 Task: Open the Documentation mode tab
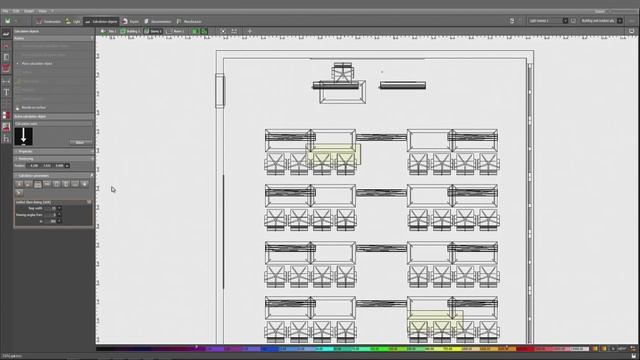[158, 21]
